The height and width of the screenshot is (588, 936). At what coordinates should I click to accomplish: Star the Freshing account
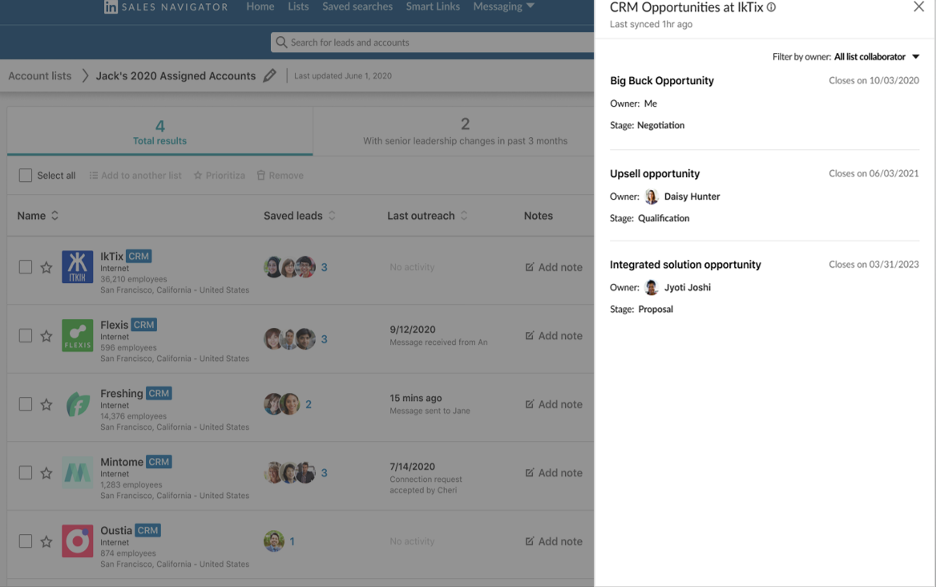click(46, 405)
